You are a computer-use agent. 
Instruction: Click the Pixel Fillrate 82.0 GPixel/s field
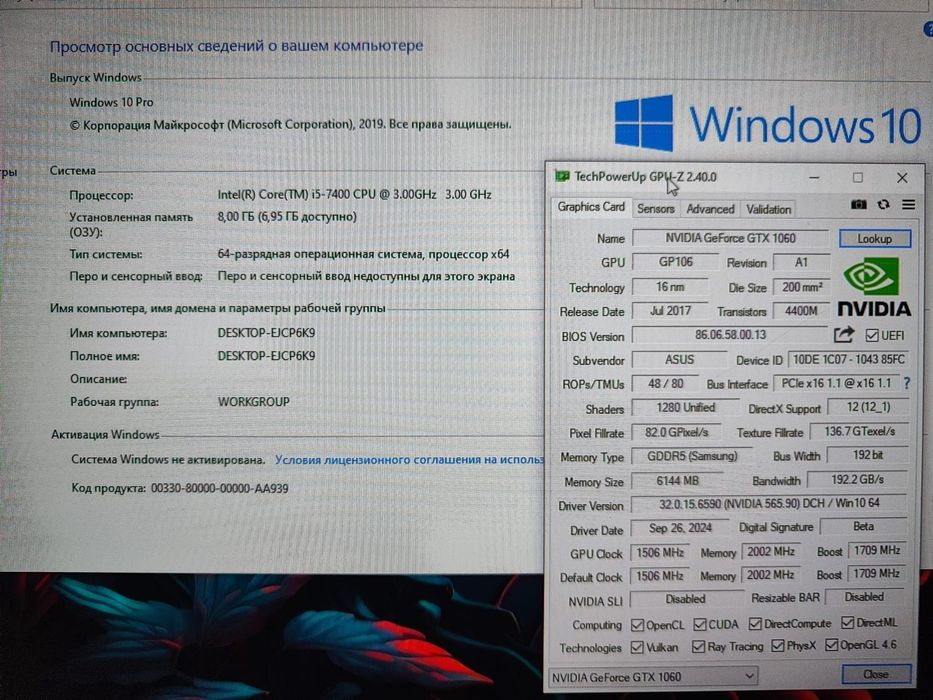tap(677, 432)
